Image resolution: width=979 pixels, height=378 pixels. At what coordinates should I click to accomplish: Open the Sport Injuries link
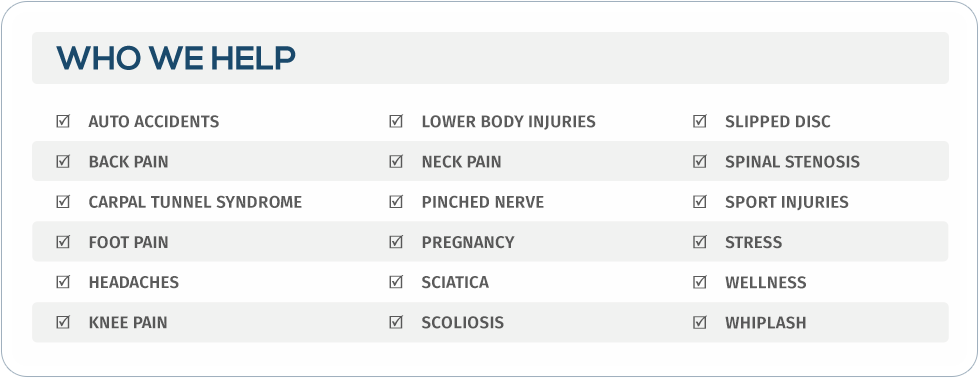(x=787, y=202)
